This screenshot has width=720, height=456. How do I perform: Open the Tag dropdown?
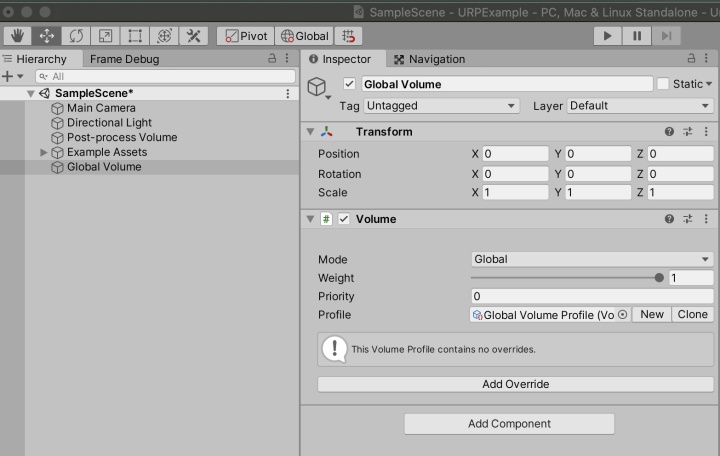click(x=441, y=106)
